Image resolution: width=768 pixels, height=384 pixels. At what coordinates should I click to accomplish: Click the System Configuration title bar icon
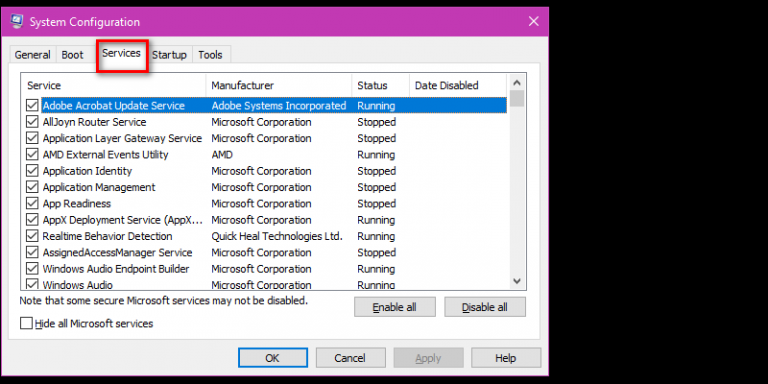click(17, 21)
